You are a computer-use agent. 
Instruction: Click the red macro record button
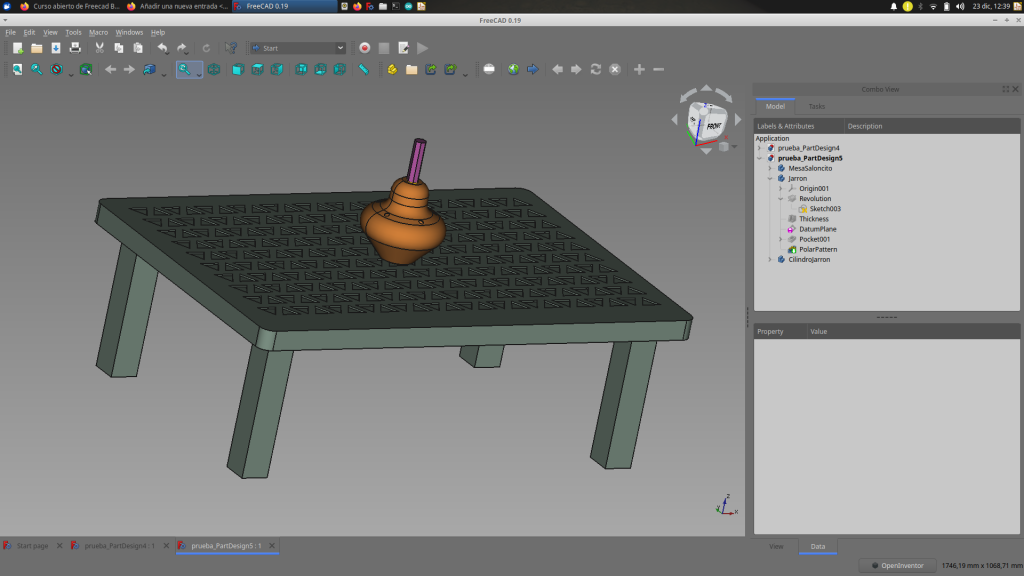(x=365, y=48)
